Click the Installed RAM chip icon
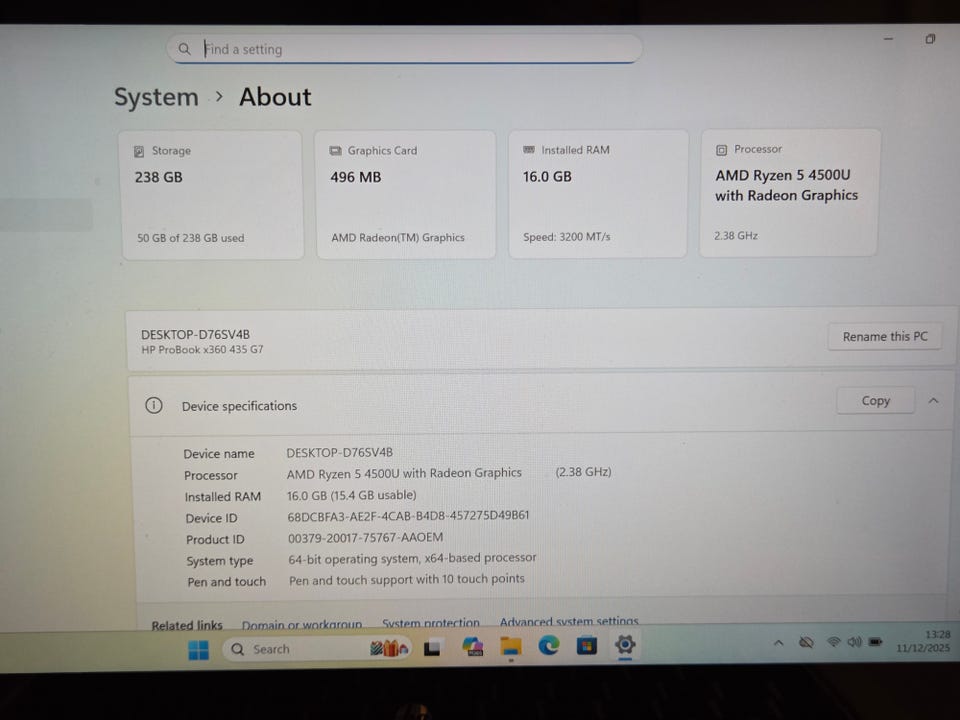960x720 pixels. pyautogui.click(x=529, y=150)
